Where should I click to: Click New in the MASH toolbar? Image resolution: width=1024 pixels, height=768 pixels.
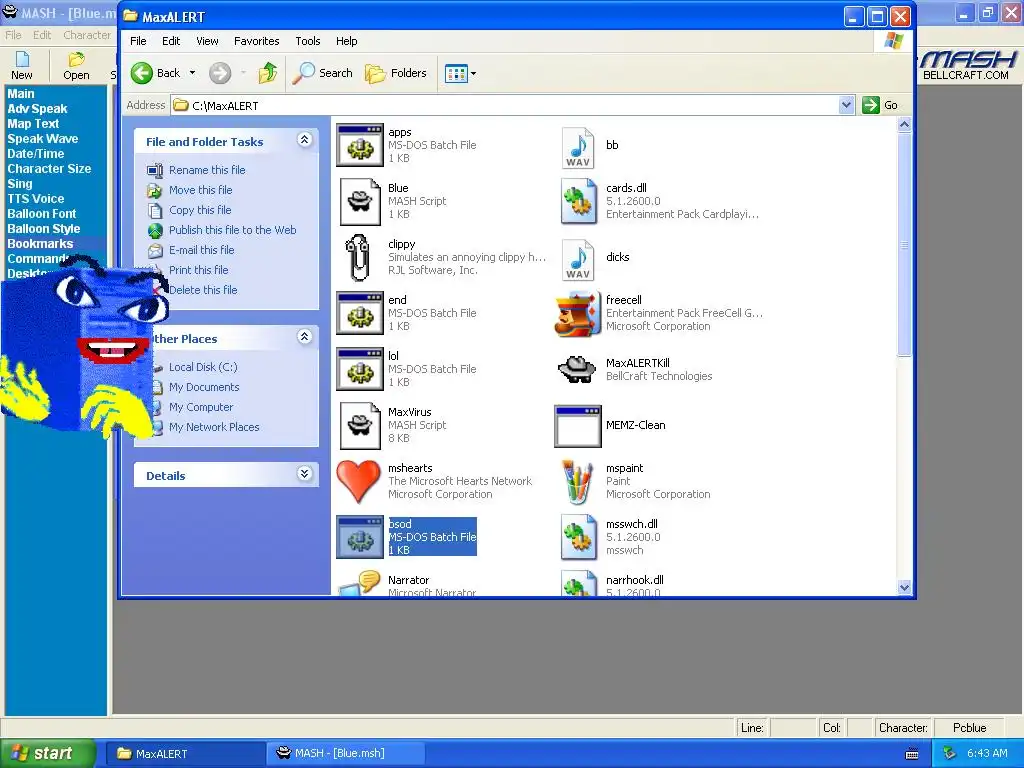[22, 66]
